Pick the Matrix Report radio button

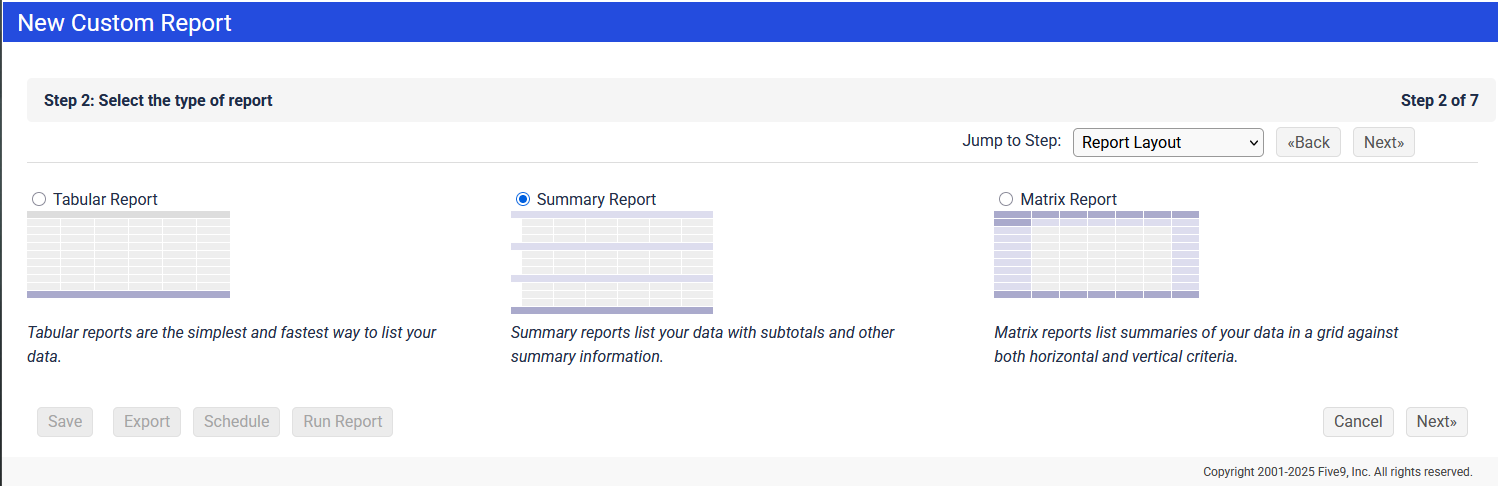click(x=1006, y=199)
